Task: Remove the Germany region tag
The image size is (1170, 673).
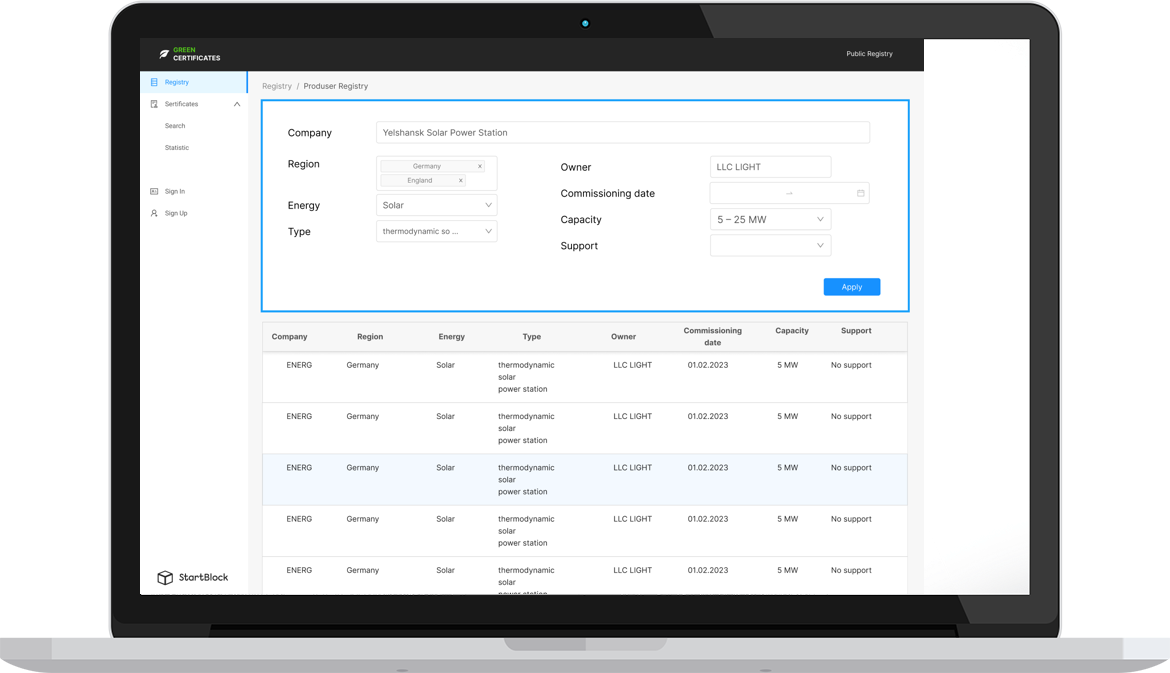Action: (480, 166)
